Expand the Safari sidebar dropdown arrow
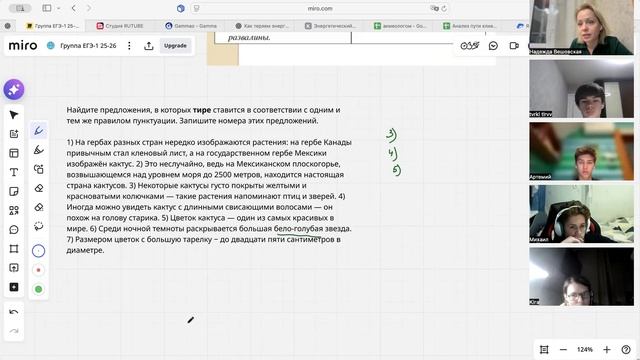Image resolution: width=640 pixels, height=360 pixels. (x=59, y=8)
